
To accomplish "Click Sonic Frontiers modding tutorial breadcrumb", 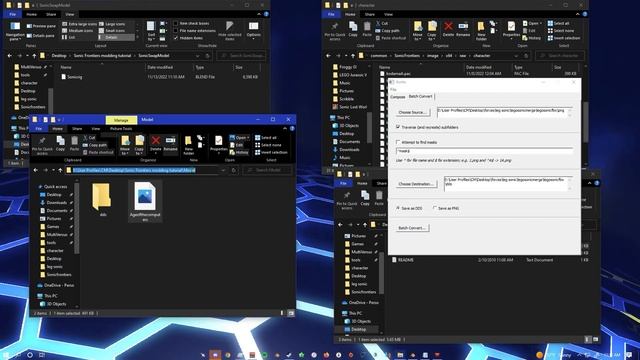I will [x=102, y=56].
